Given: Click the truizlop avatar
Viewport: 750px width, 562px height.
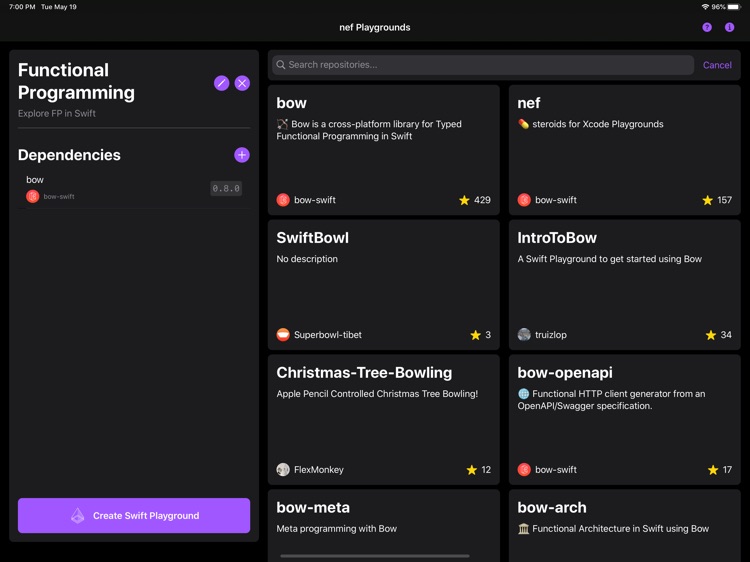Looking at the screenshot, I should coord(524,335).
